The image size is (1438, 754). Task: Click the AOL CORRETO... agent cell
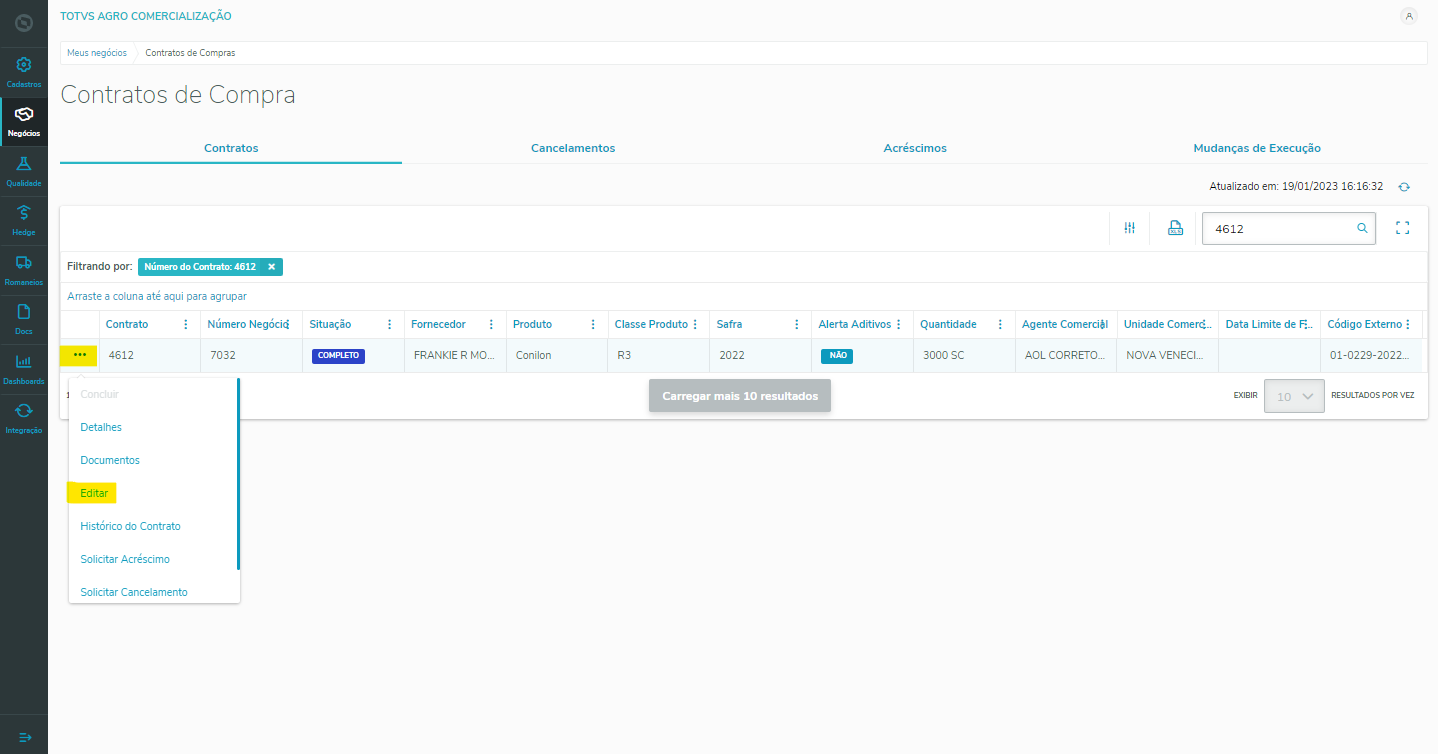click(x=1065, y=355)
